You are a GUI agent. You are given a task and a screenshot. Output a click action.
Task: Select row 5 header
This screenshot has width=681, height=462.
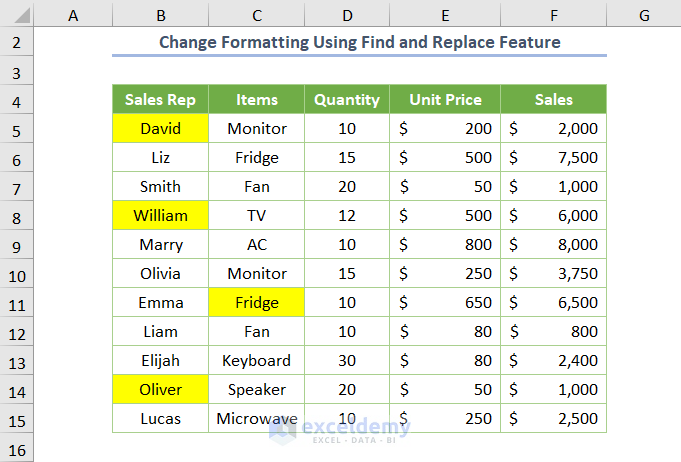click(17, 129)
